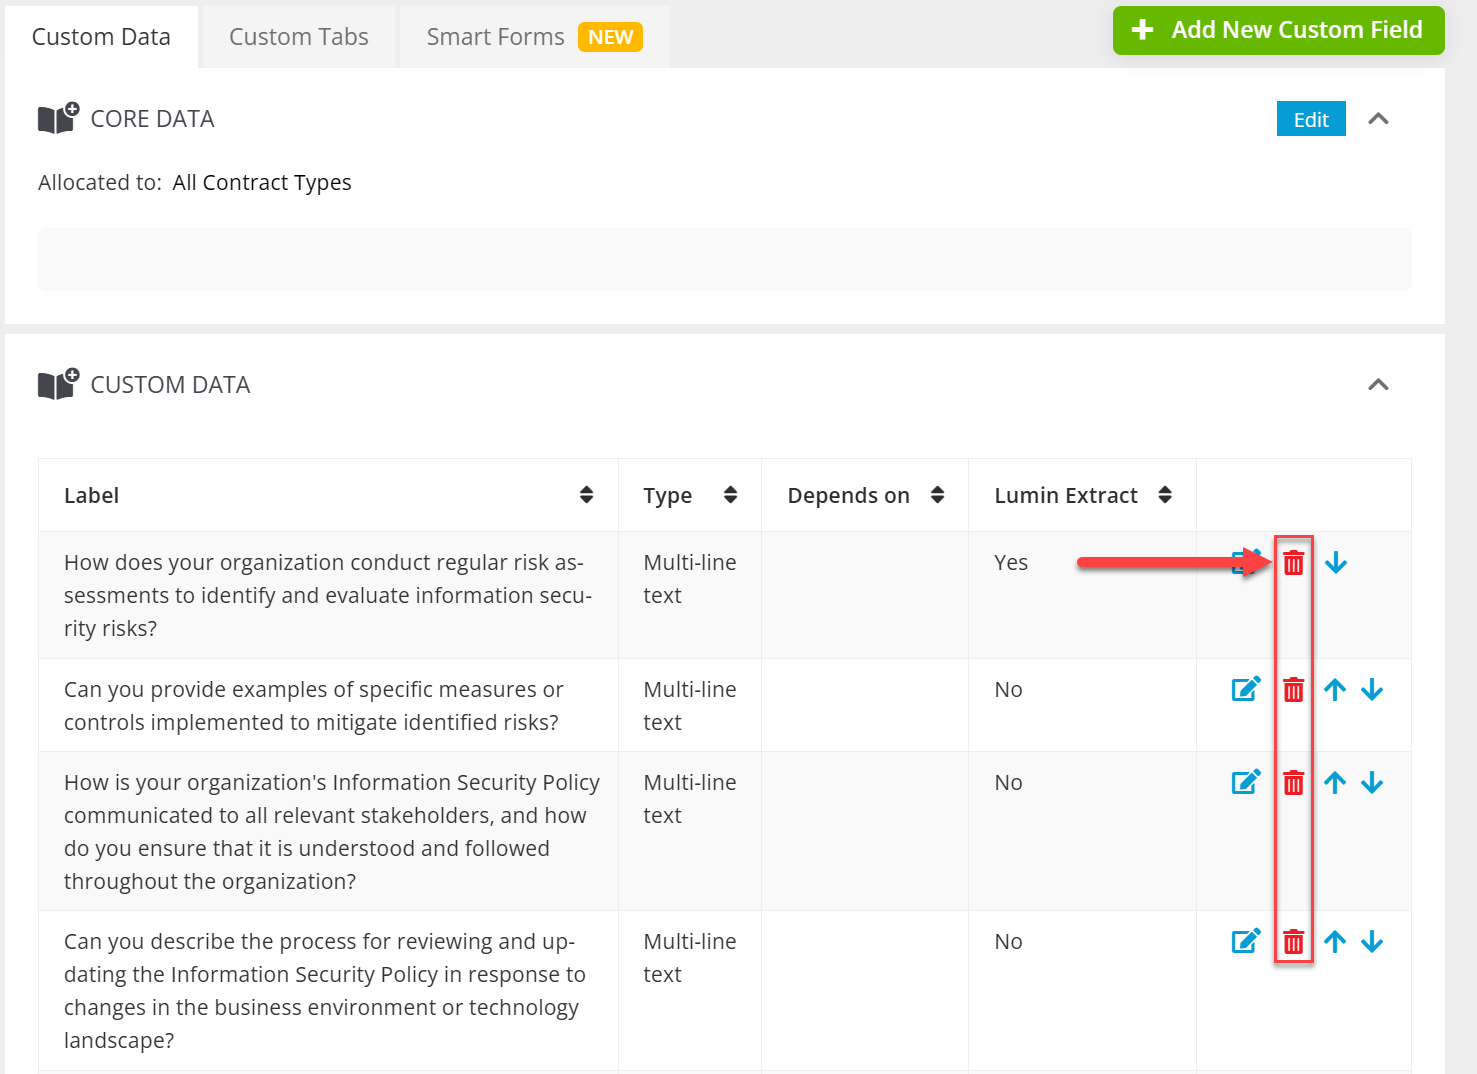The width and height of the screenshot is (1477, 1074).
Task: Sort by Depends on column
Action: click(937, 495)
